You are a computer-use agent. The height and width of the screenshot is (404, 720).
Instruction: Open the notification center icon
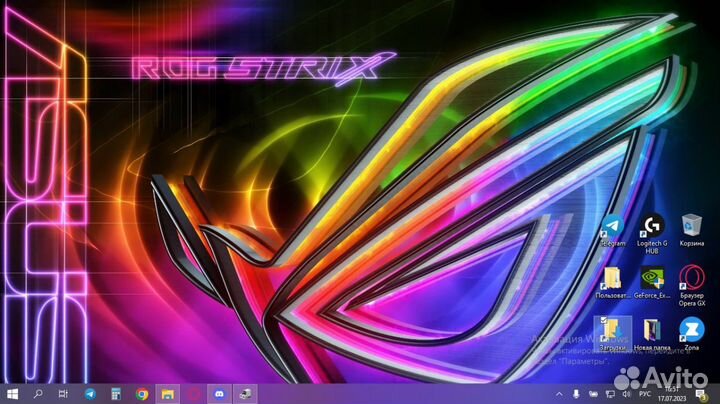(701, 394)
